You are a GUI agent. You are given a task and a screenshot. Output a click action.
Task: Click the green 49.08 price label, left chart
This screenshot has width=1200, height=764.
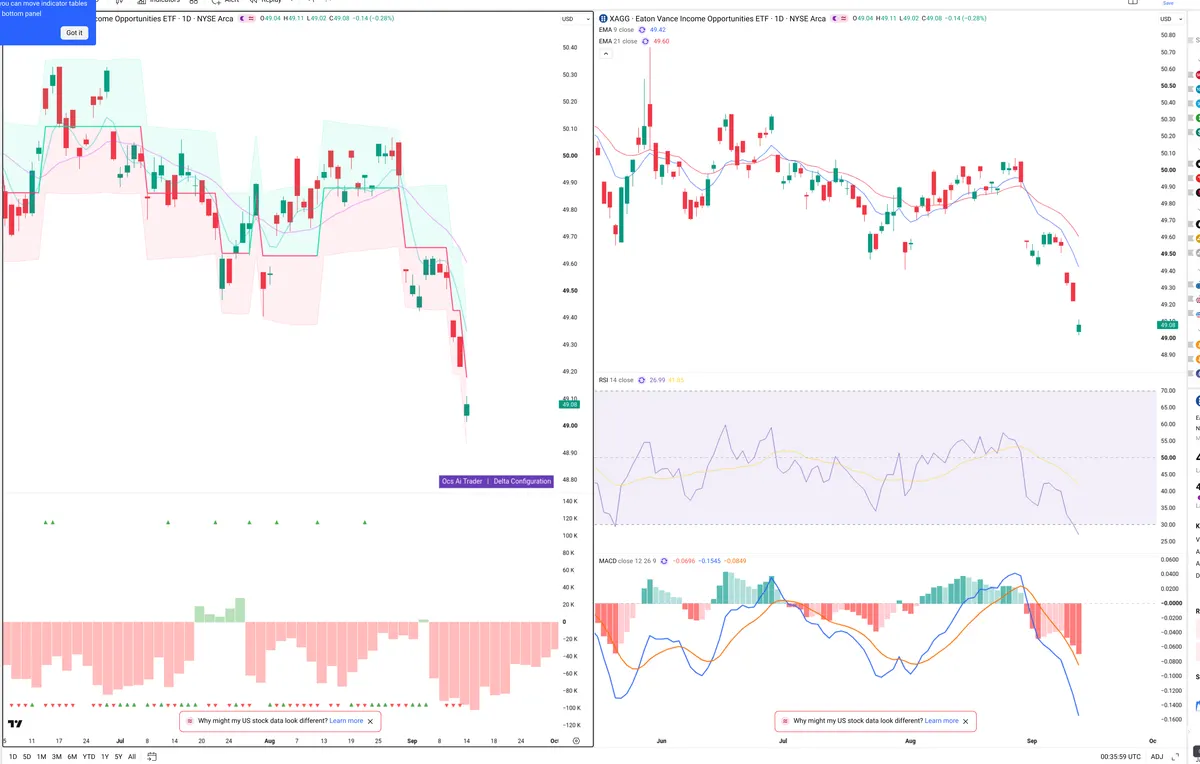pos(568,404)
